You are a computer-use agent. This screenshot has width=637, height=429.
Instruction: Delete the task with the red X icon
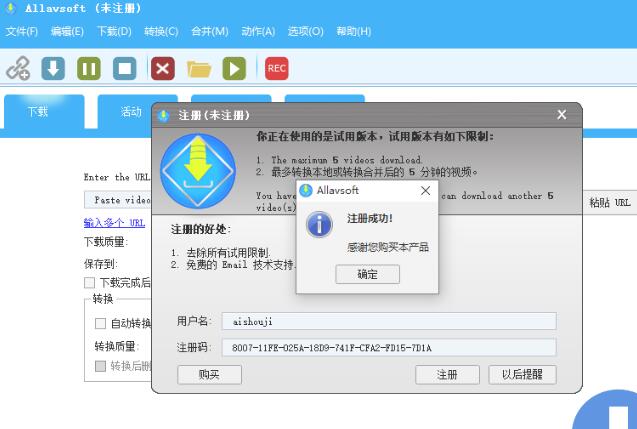163,68
